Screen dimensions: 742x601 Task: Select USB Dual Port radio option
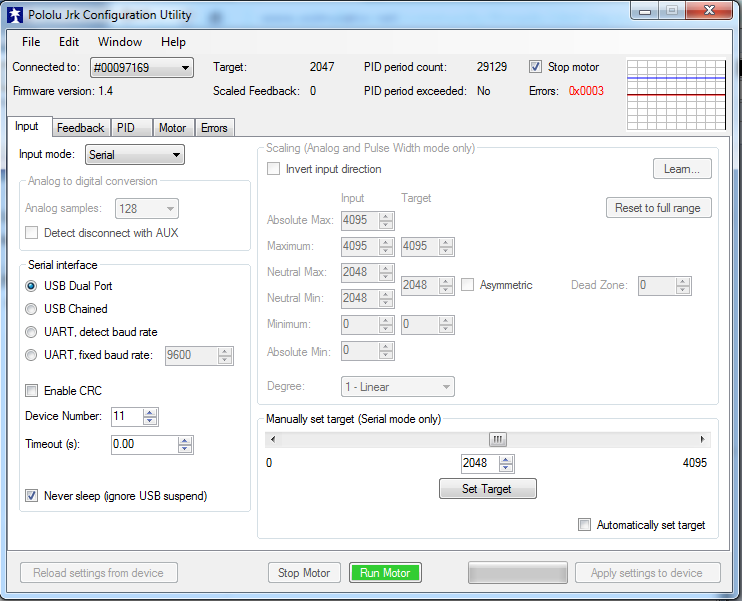tap(31, 286)
